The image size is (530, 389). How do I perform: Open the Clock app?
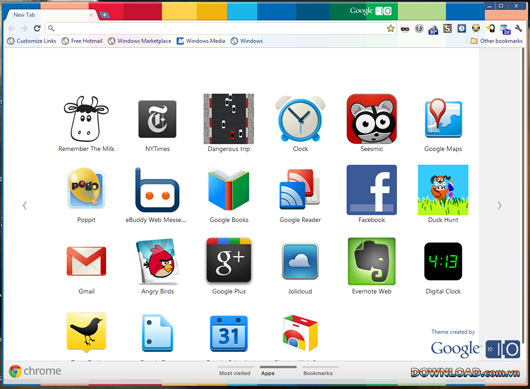click(x=300, y=119)
